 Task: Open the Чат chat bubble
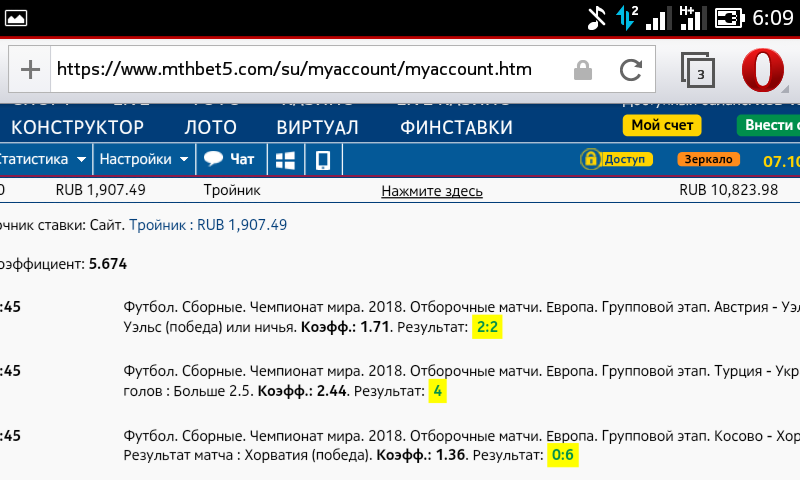229,159
